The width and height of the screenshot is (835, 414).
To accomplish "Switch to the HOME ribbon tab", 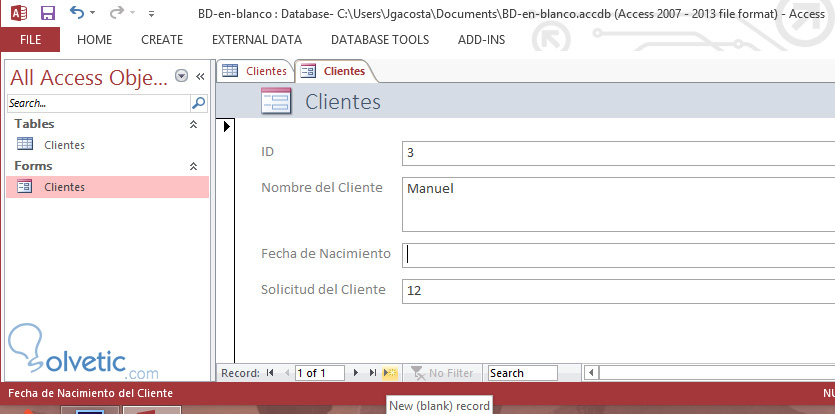I will tap(94, 39).
